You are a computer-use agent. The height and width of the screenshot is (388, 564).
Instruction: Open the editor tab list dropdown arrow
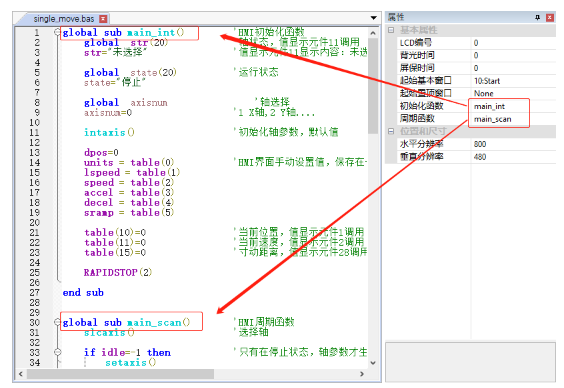374,18
